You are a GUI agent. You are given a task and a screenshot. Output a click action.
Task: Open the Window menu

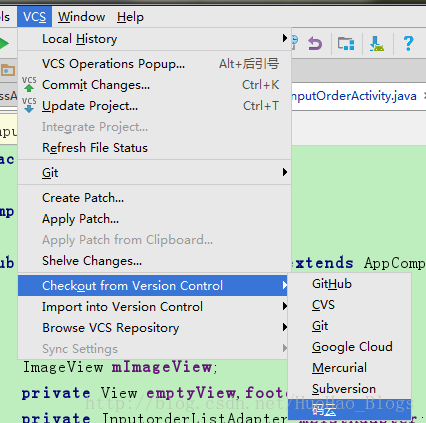click(81, 17)
